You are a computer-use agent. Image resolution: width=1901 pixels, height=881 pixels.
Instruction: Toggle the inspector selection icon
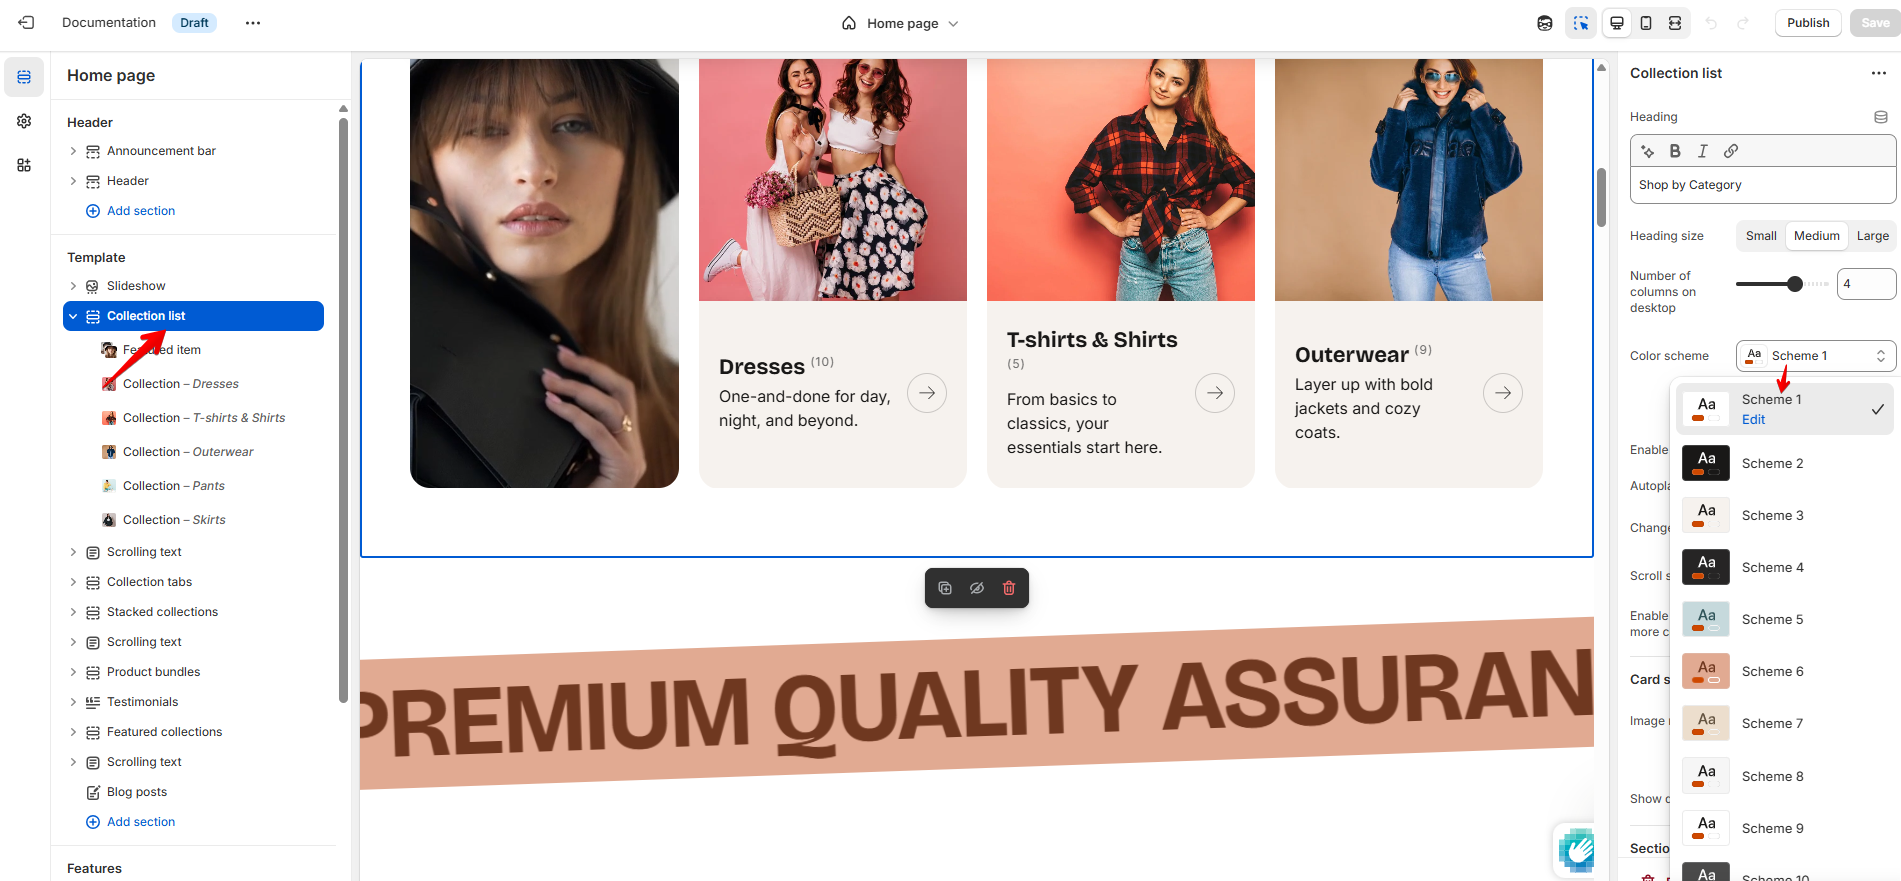1581,23
